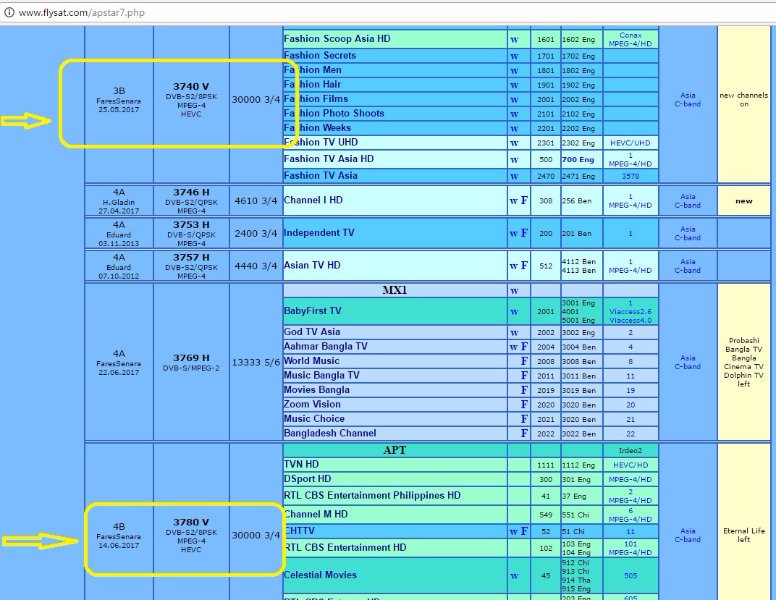Open Zoom Vision channel link

pyautogui.click(x=312, y=404)
